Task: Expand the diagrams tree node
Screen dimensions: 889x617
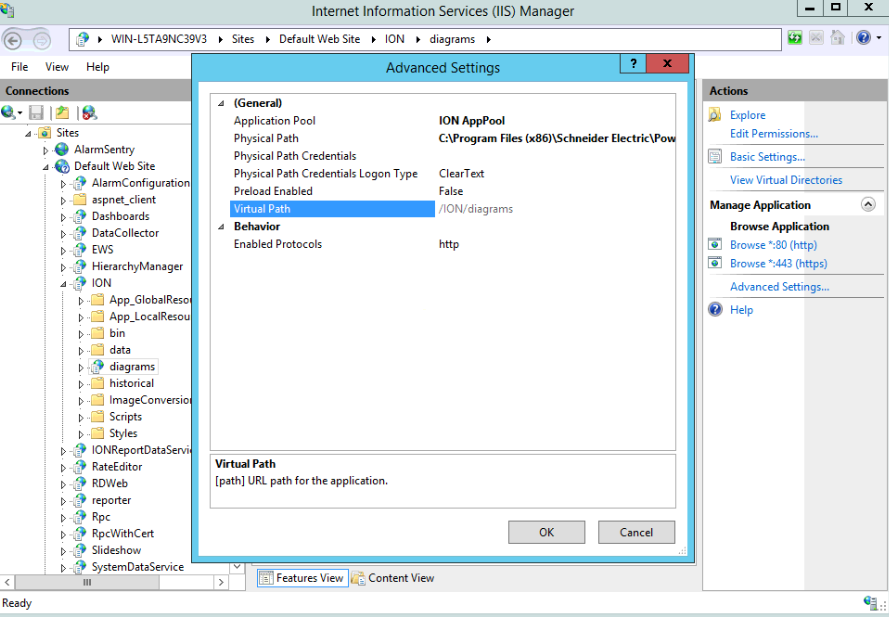Action: (81, 367)
